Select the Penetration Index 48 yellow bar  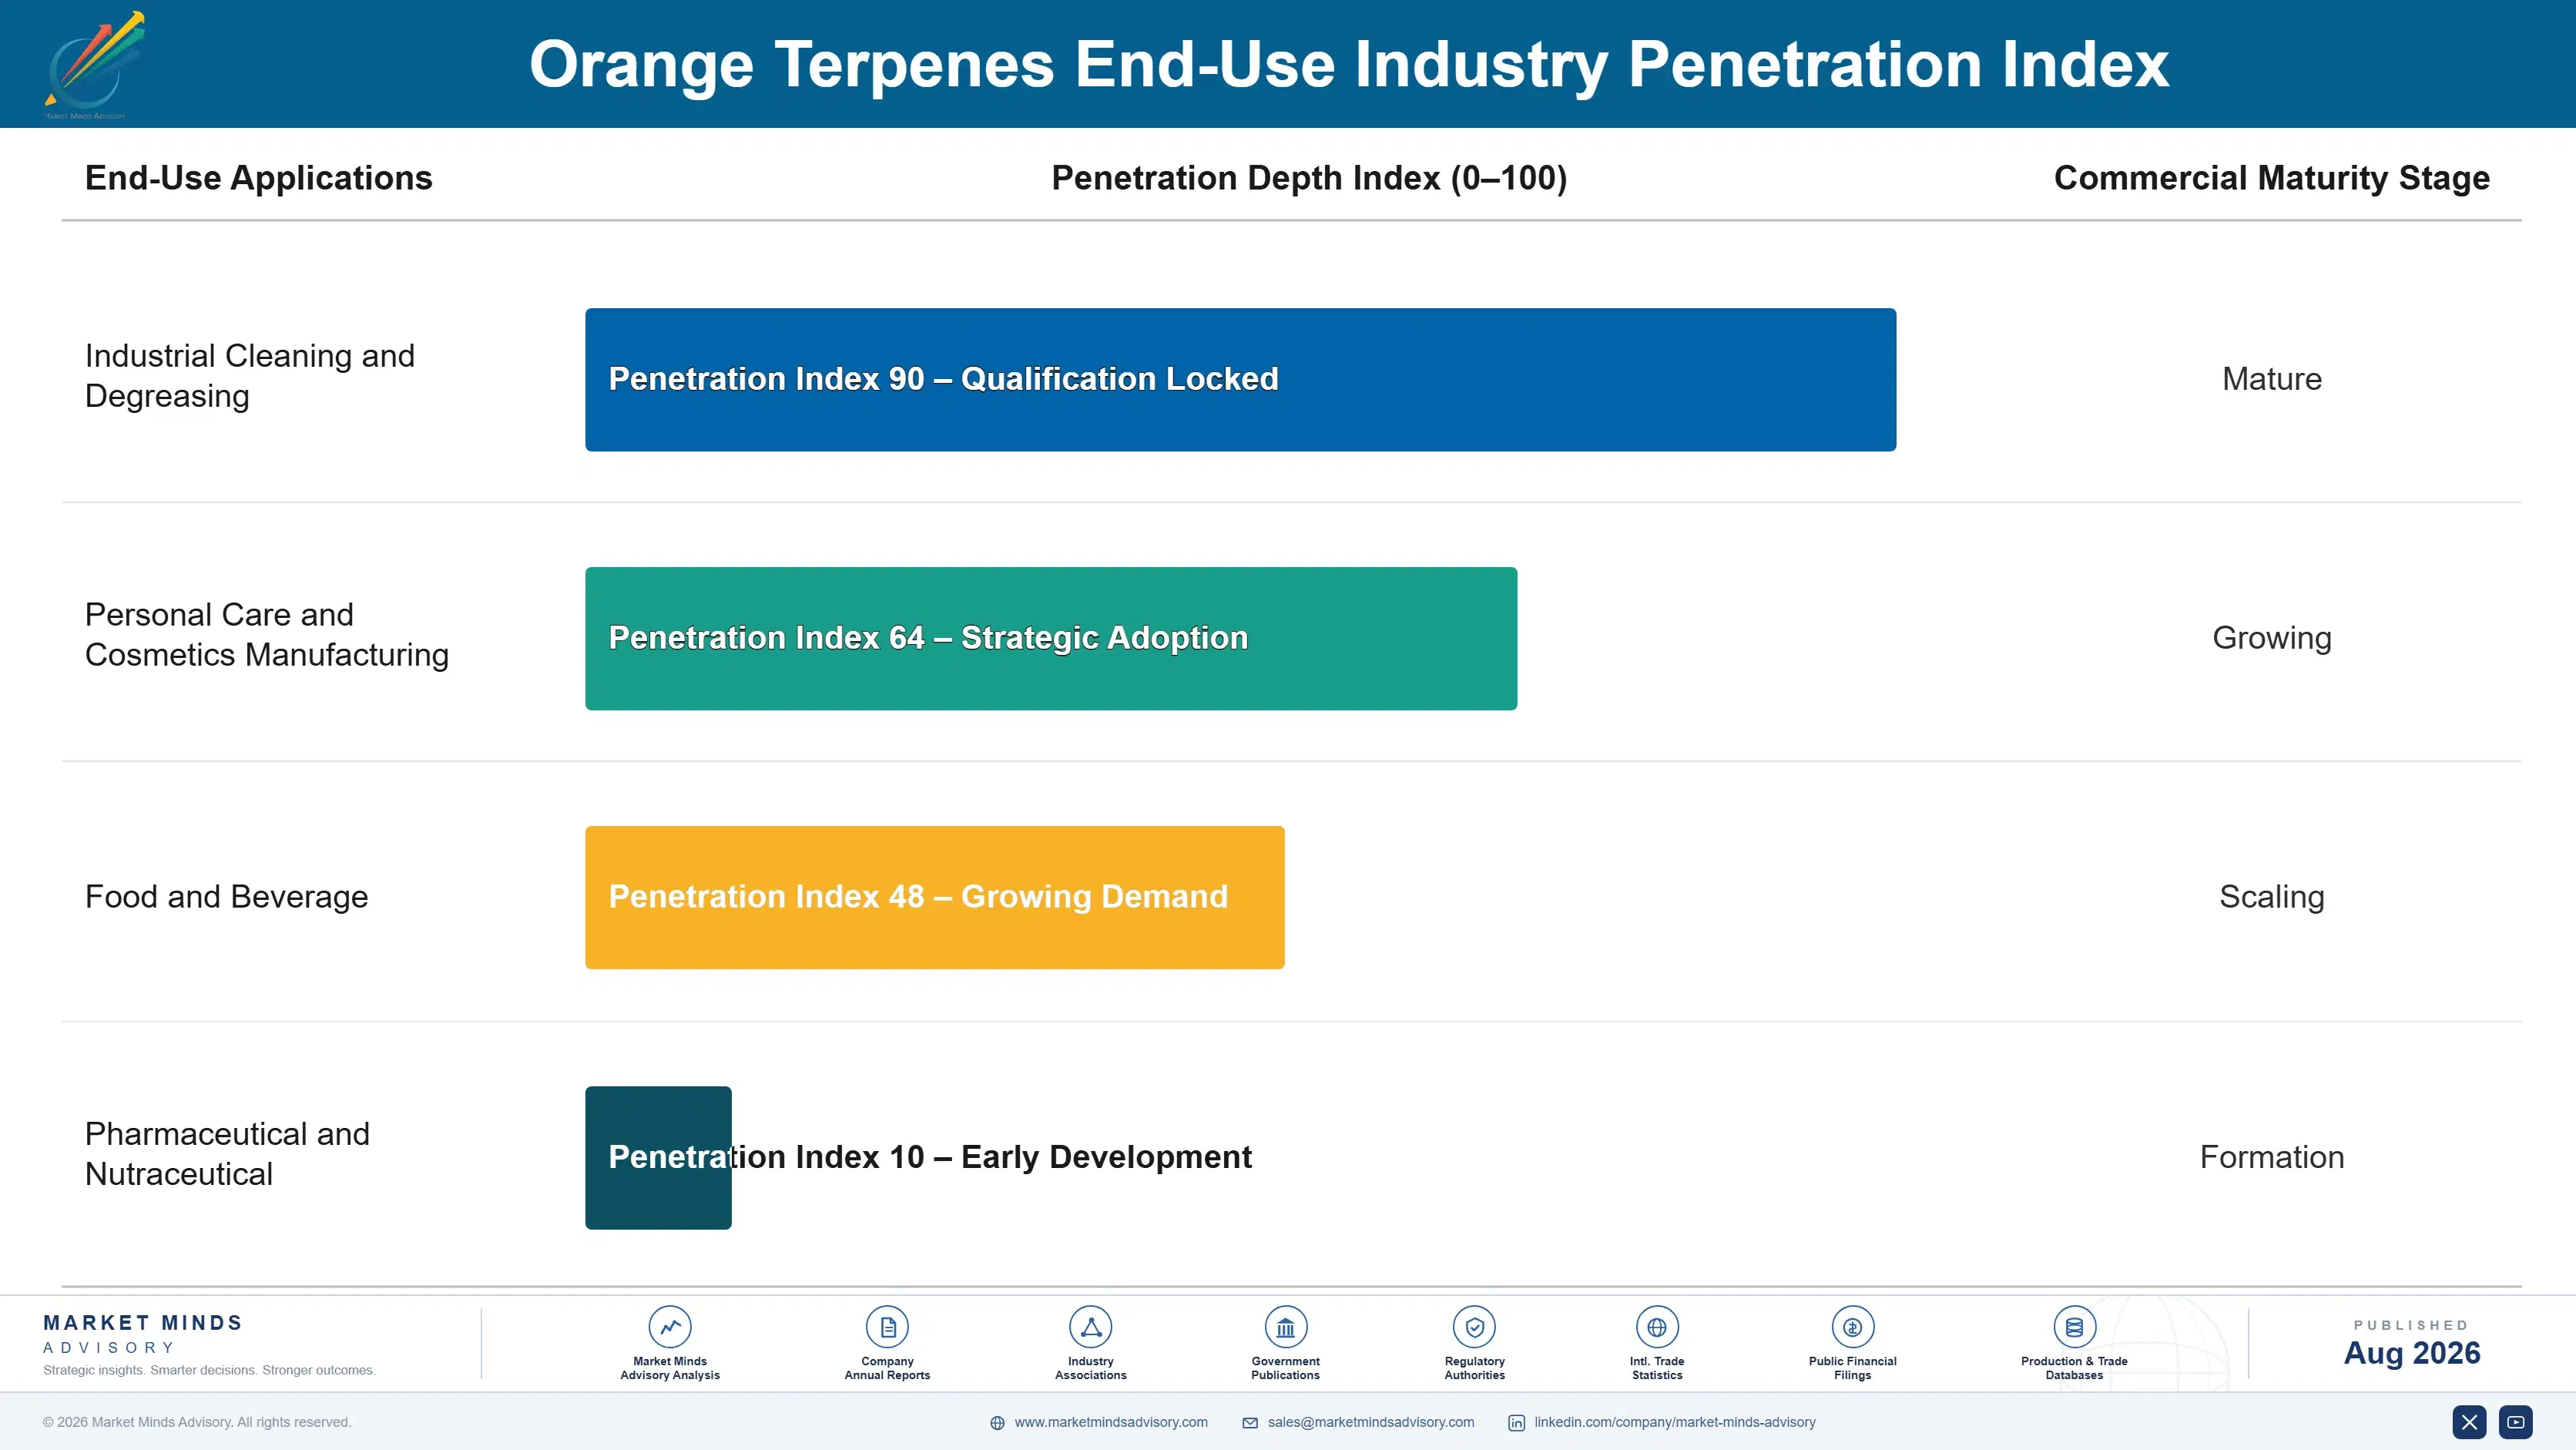pos(935,897)
